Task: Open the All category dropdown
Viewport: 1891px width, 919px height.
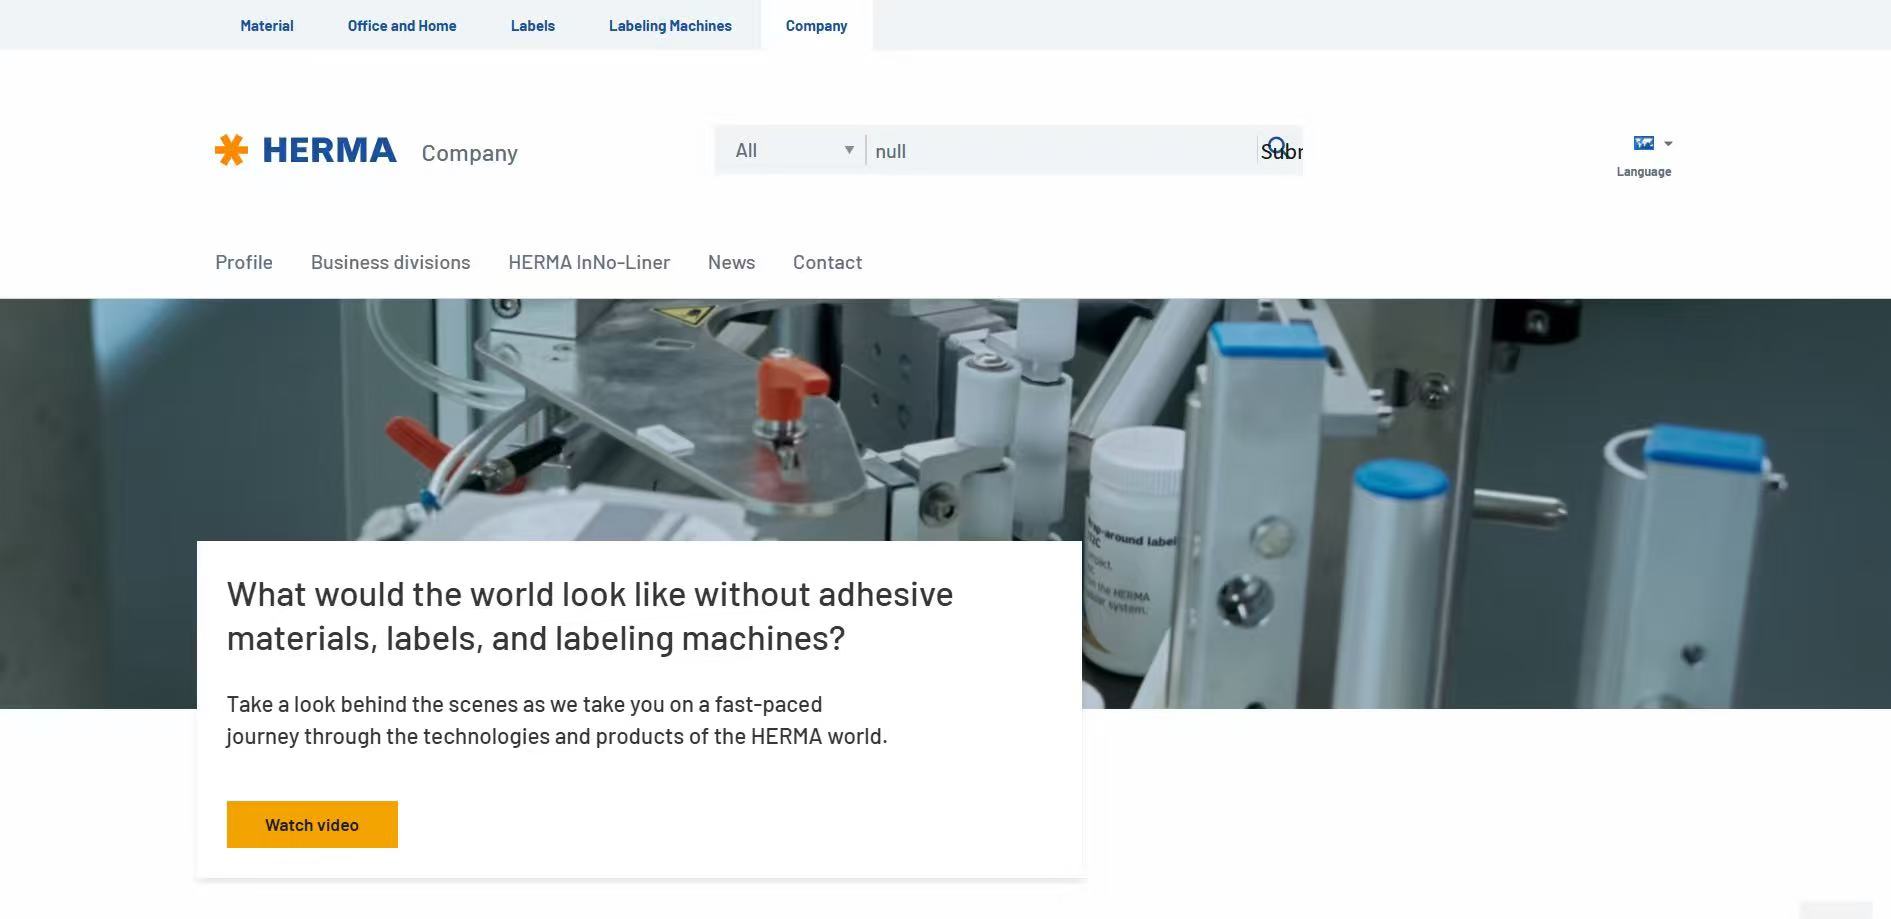Action: point(792,150)
